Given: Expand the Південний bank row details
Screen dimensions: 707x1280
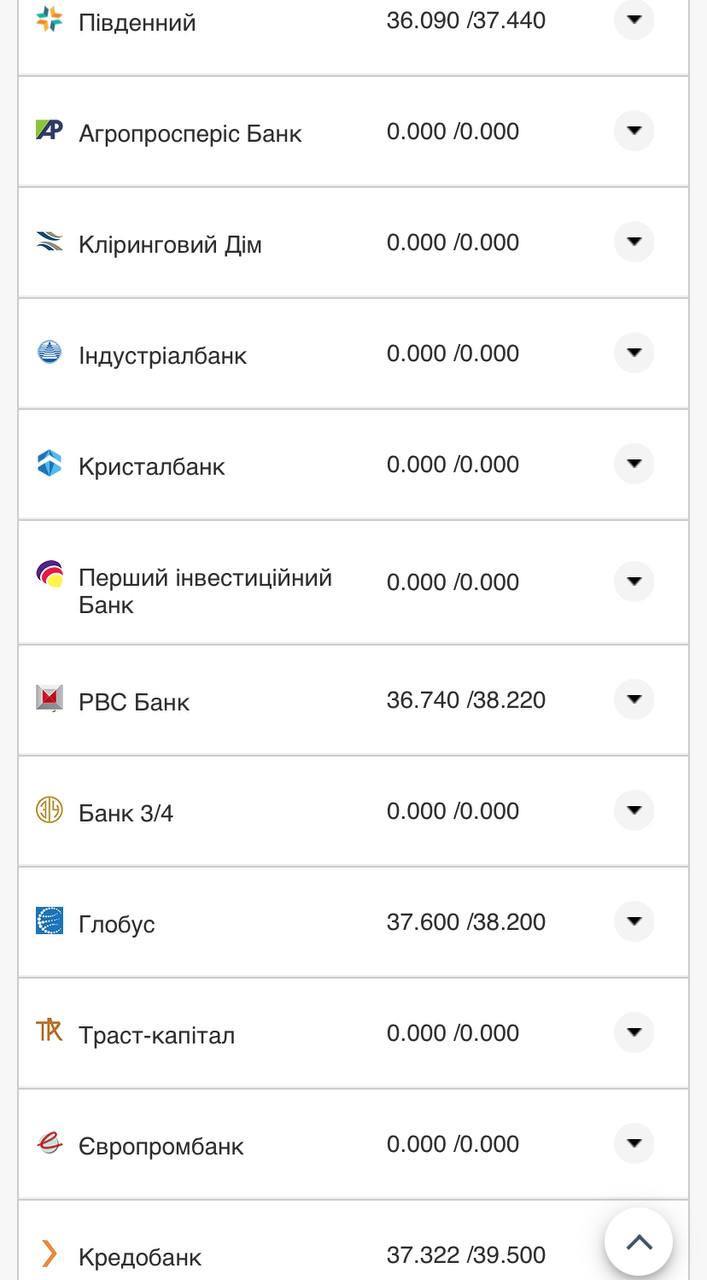Looking at the screenshot, I should point(634,19).
